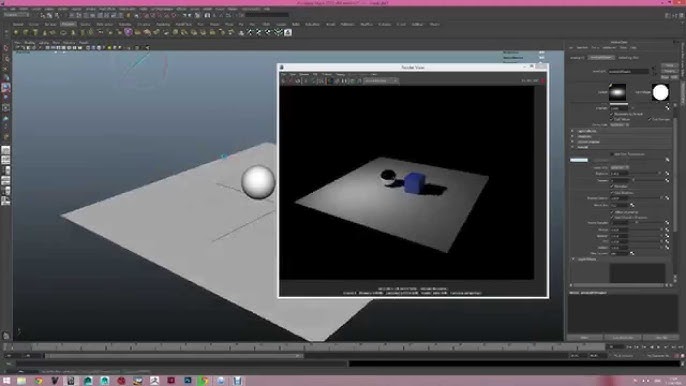Image resolution: width=686 pixels, height=386 pixels.
Task: Collapse the open section above Use Color Temperature
Action: (x=573, y=147)
